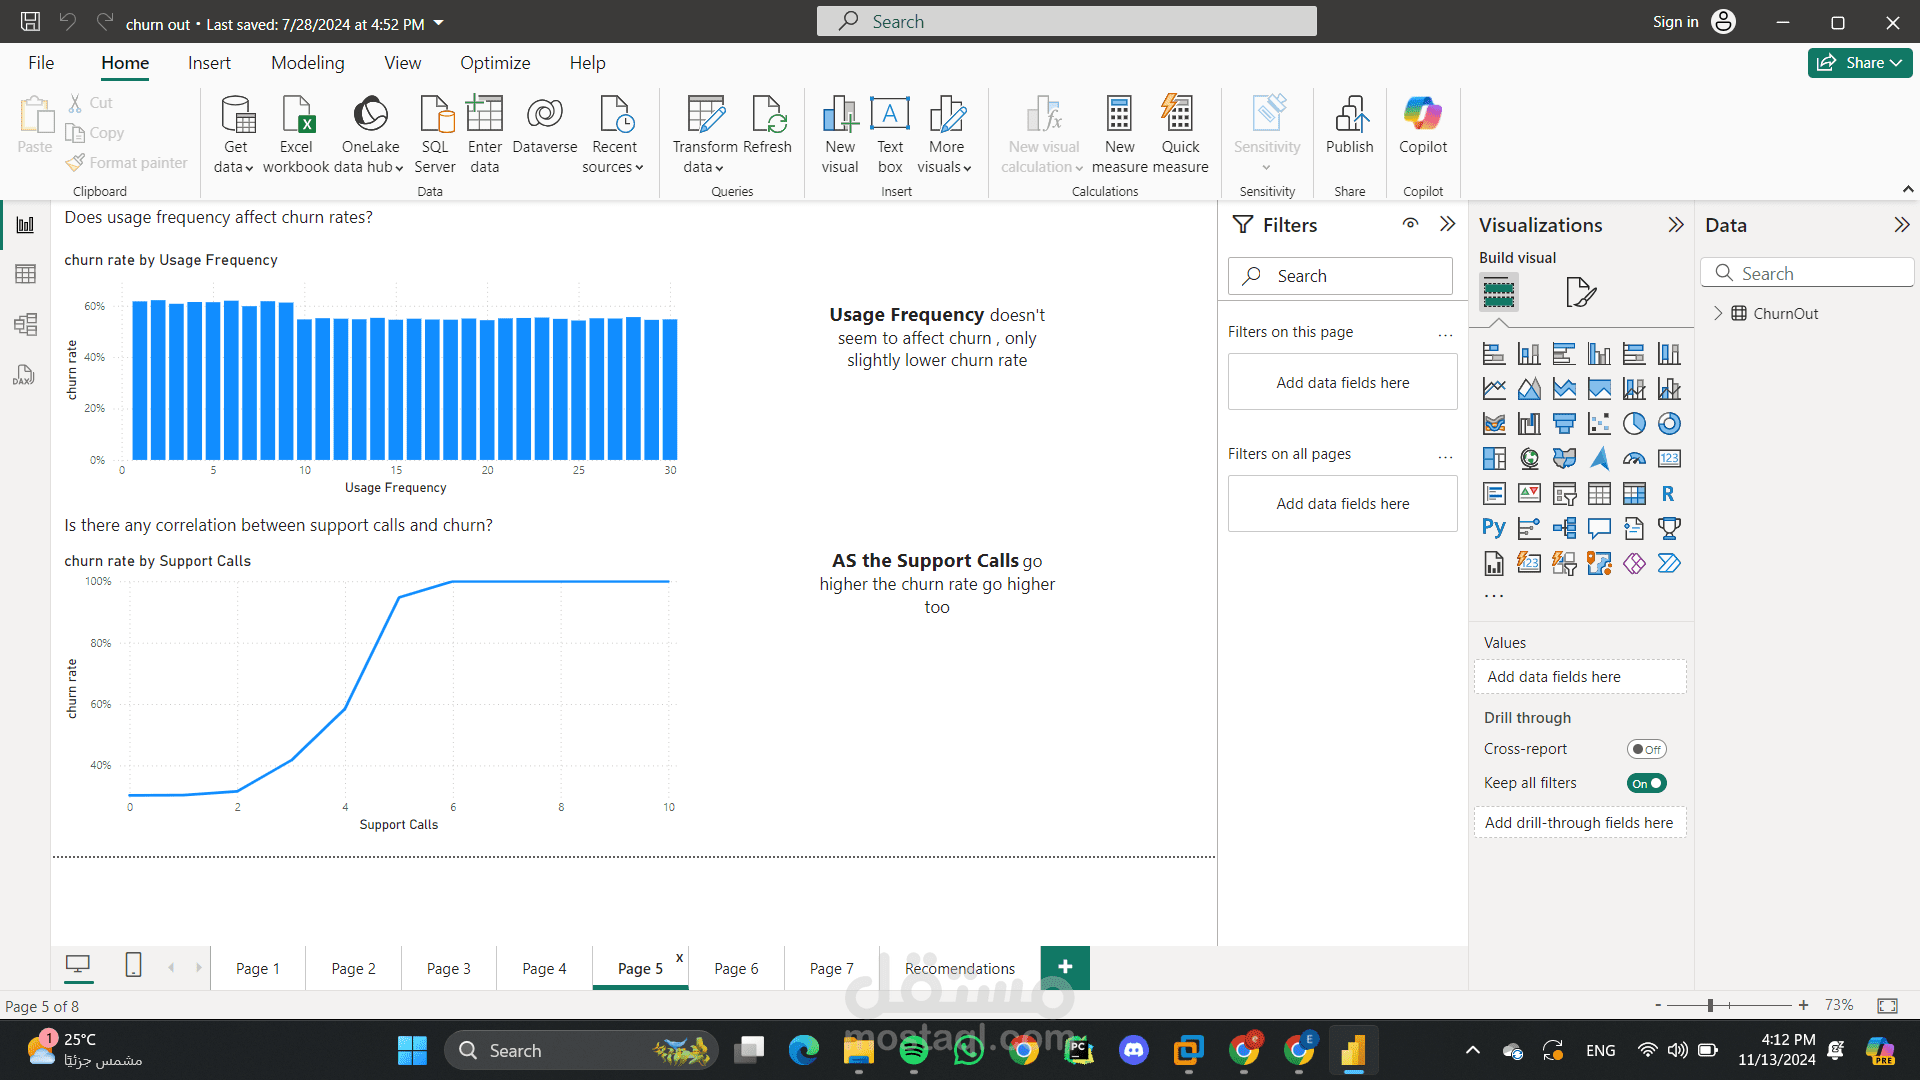
Task: Adjust the zoom slider at bottom
Action: [1711, 1005]
